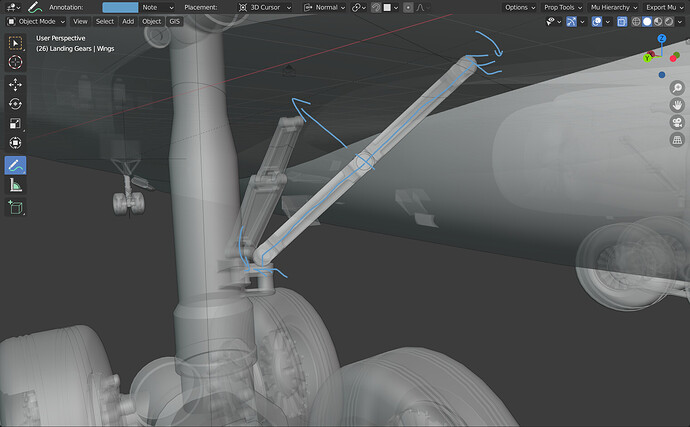Viewport: 690px width, 427px height.
Task: Select the Select Box tool
Action: click(x=15, y=44)
